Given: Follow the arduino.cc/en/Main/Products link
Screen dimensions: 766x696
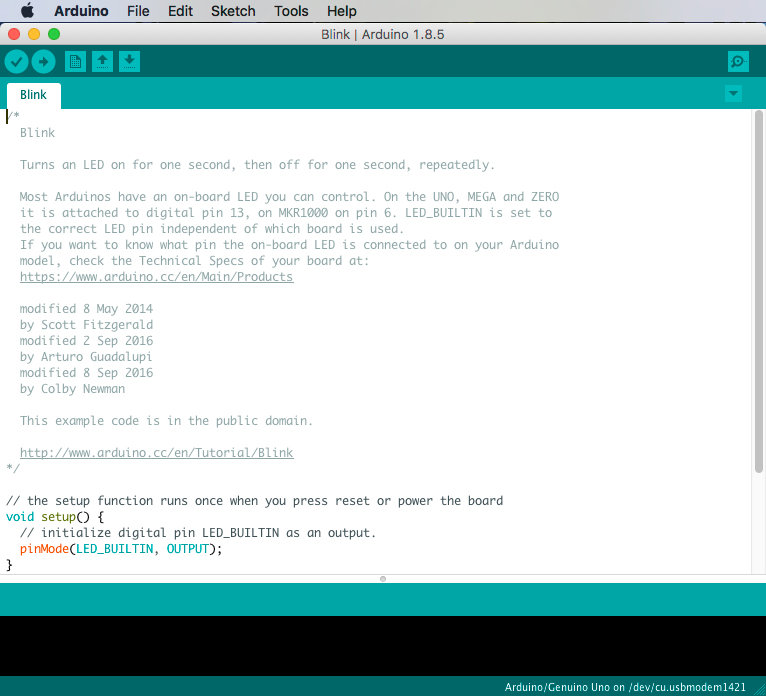Looking at the screenshot, I should (x=156, y=277).
